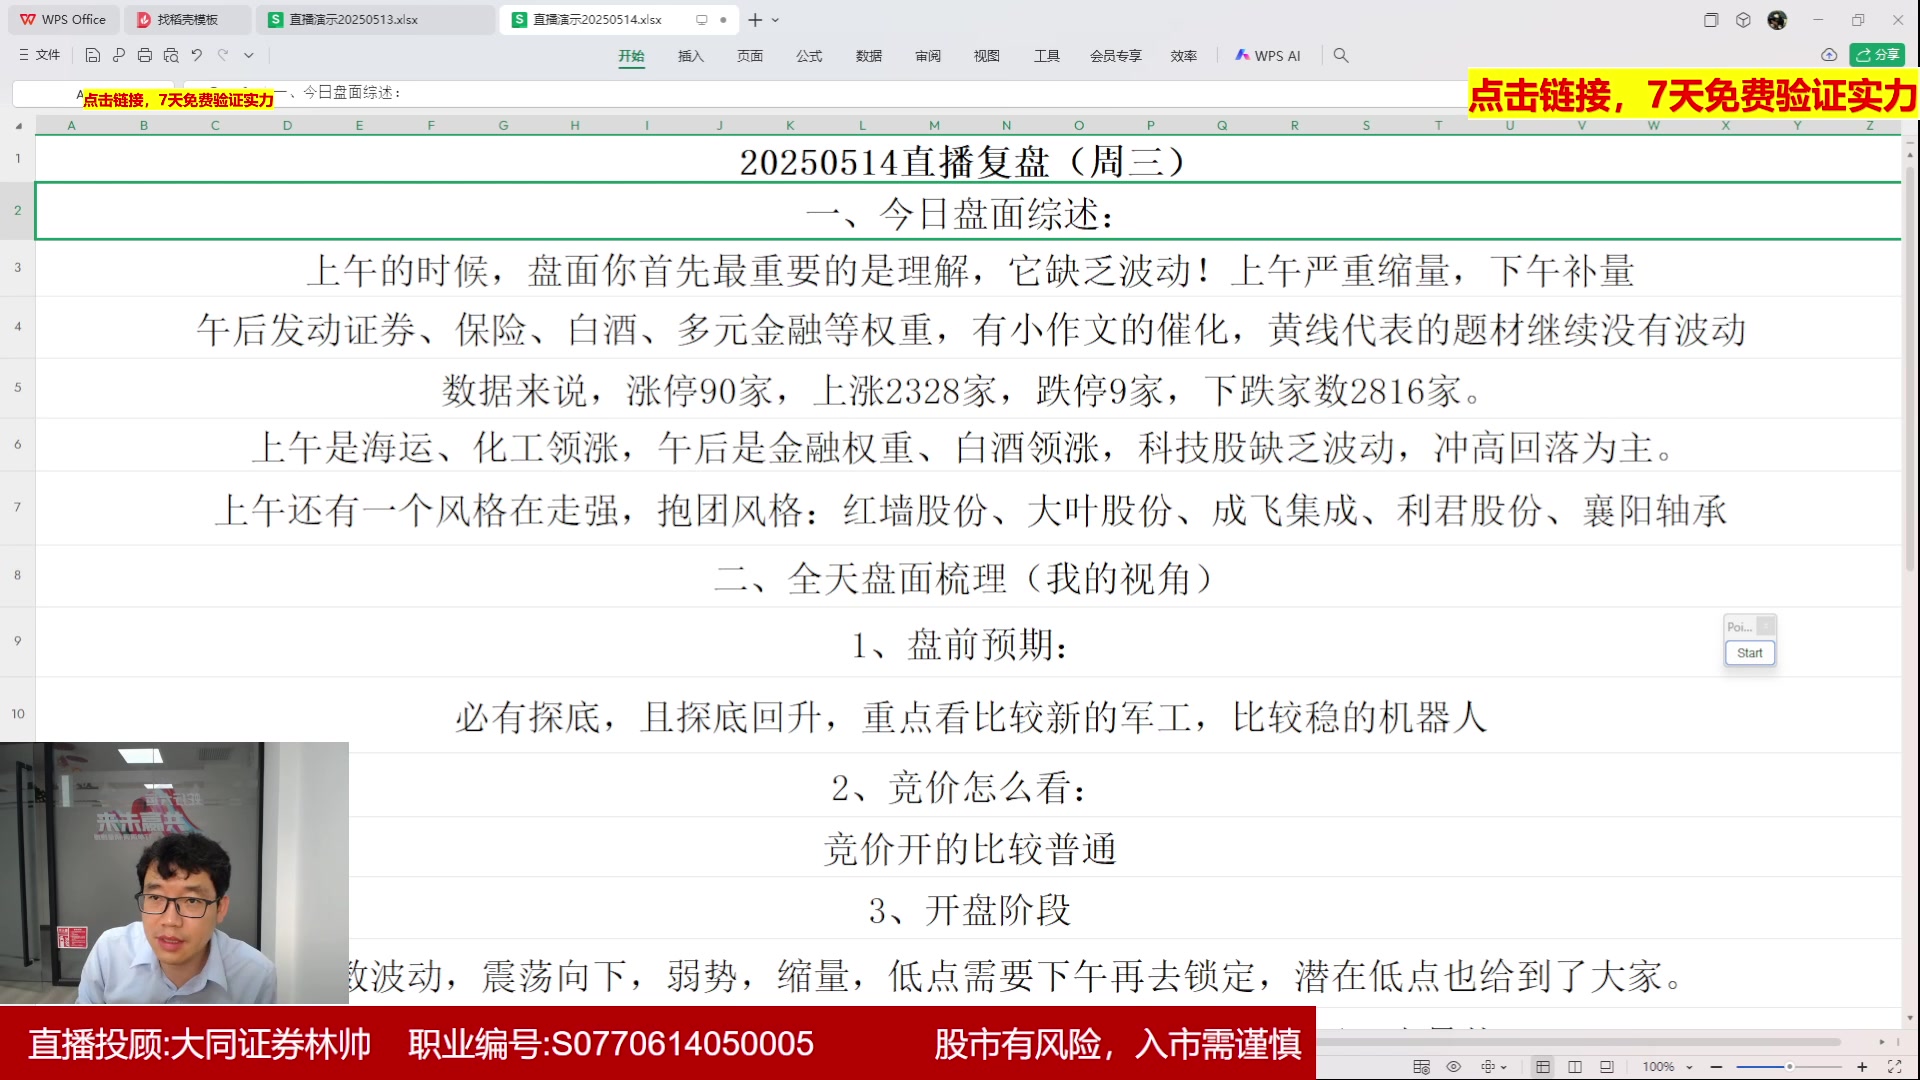Click the Print icon
The height and width of the screenshot is (1080, 1920).
[x=145, y=56]
